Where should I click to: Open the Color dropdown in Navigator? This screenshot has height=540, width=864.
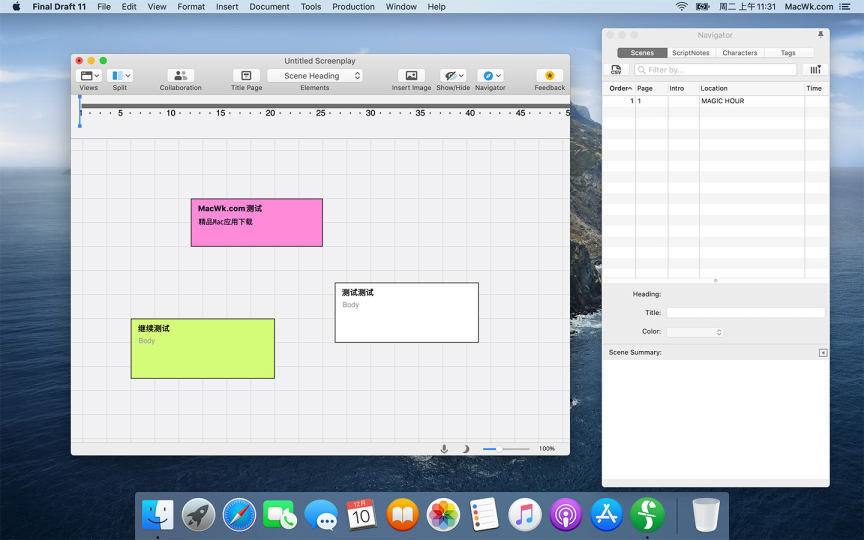(695, 332)
